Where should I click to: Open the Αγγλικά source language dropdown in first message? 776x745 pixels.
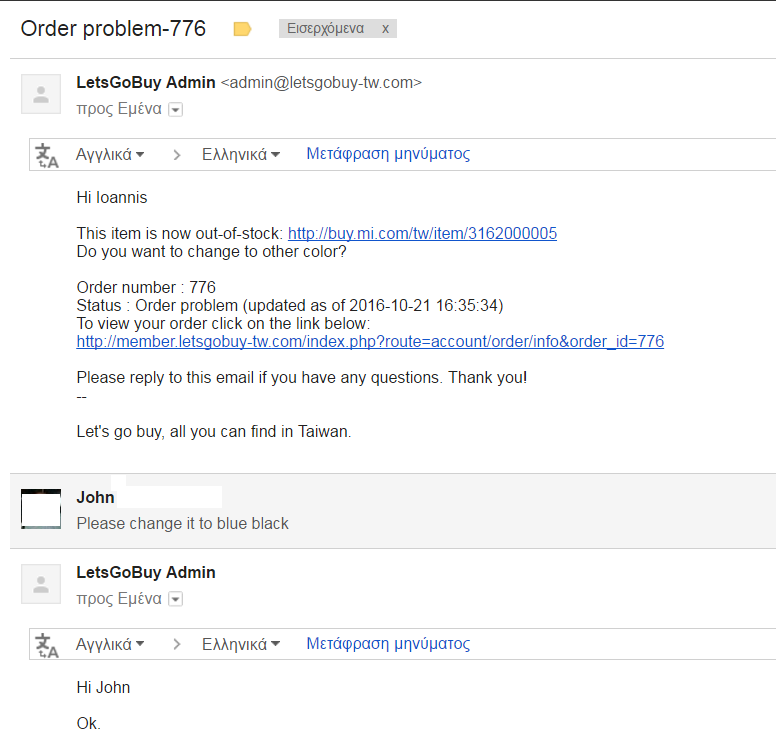110,155
